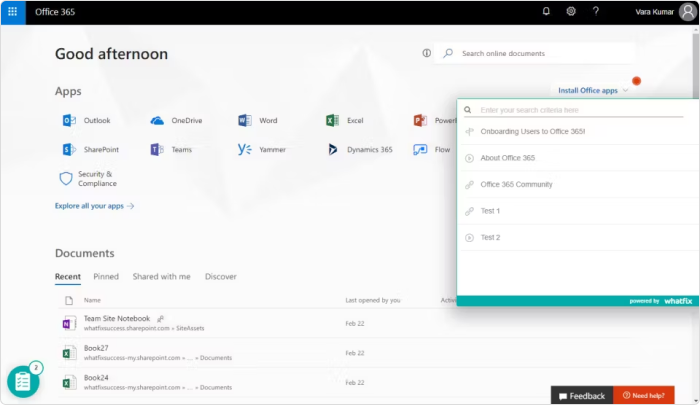The width and height of the screenshot is (700, 405).
Task: Click the Need help? button
Action: point(644,395)
